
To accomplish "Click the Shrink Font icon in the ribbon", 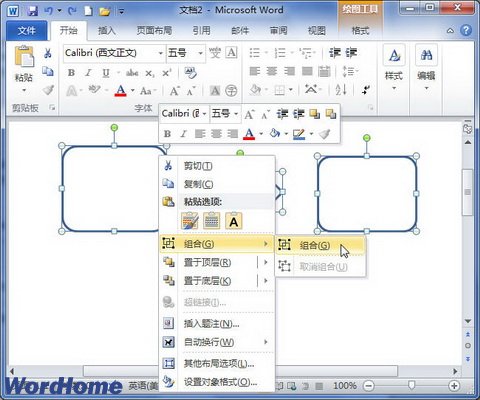I will (x=191, y=91).
